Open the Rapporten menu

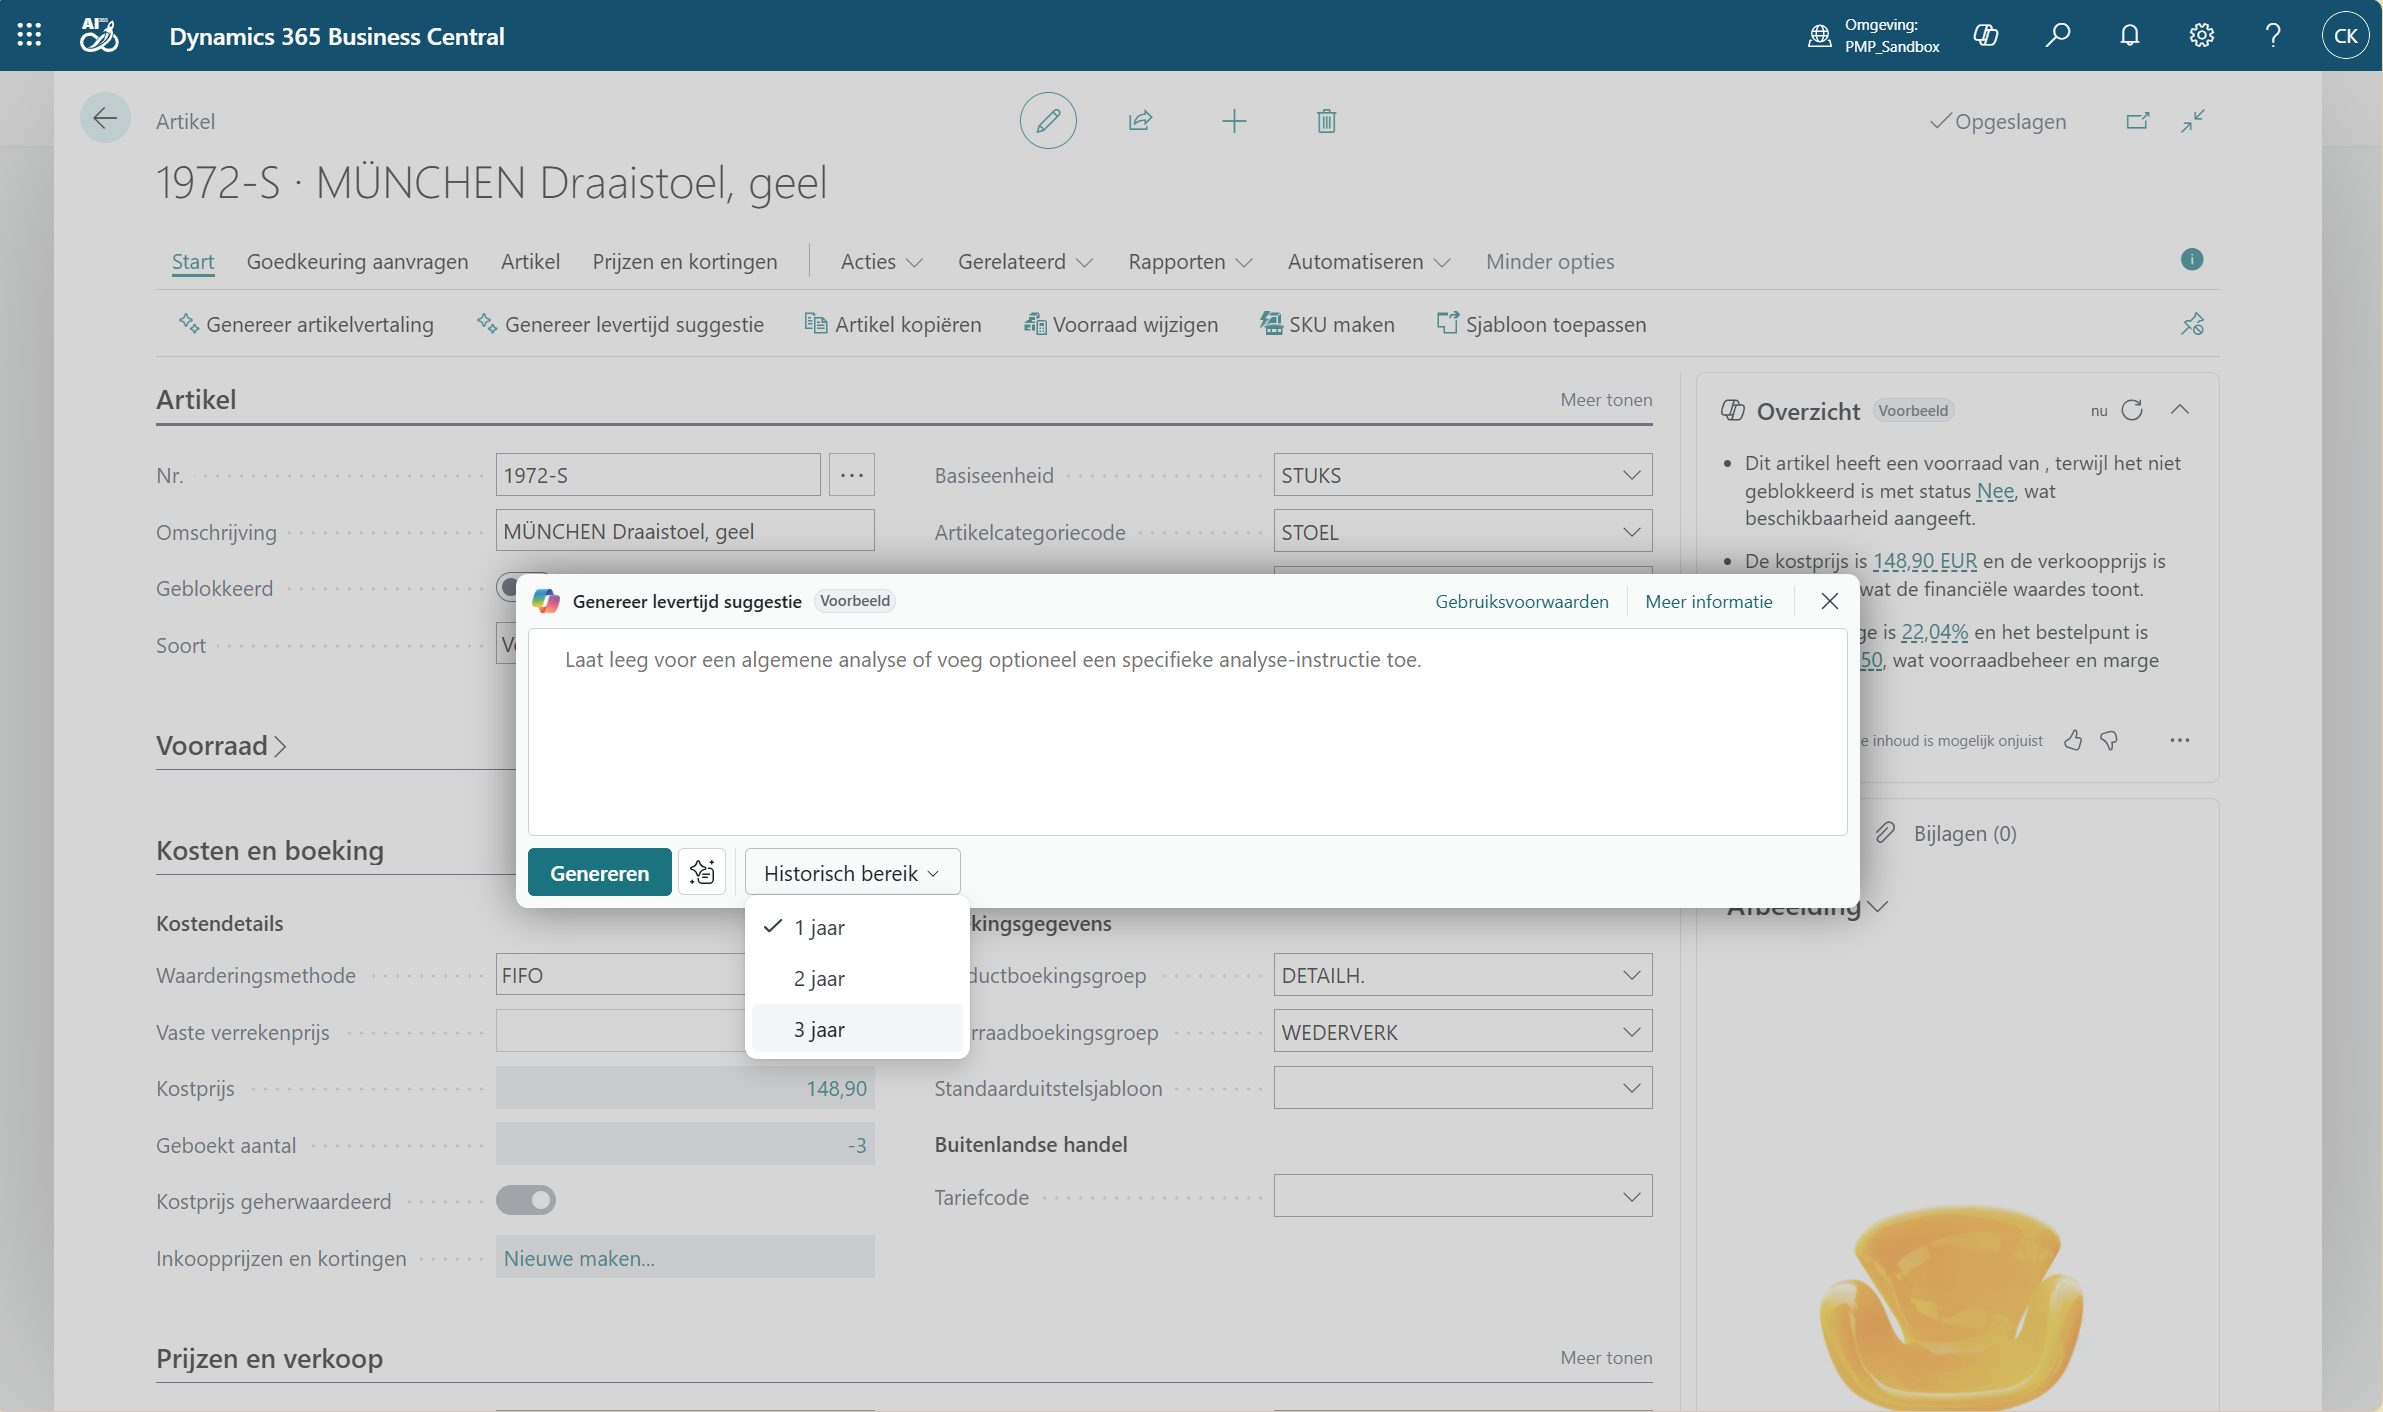[x=1189, y=262]
